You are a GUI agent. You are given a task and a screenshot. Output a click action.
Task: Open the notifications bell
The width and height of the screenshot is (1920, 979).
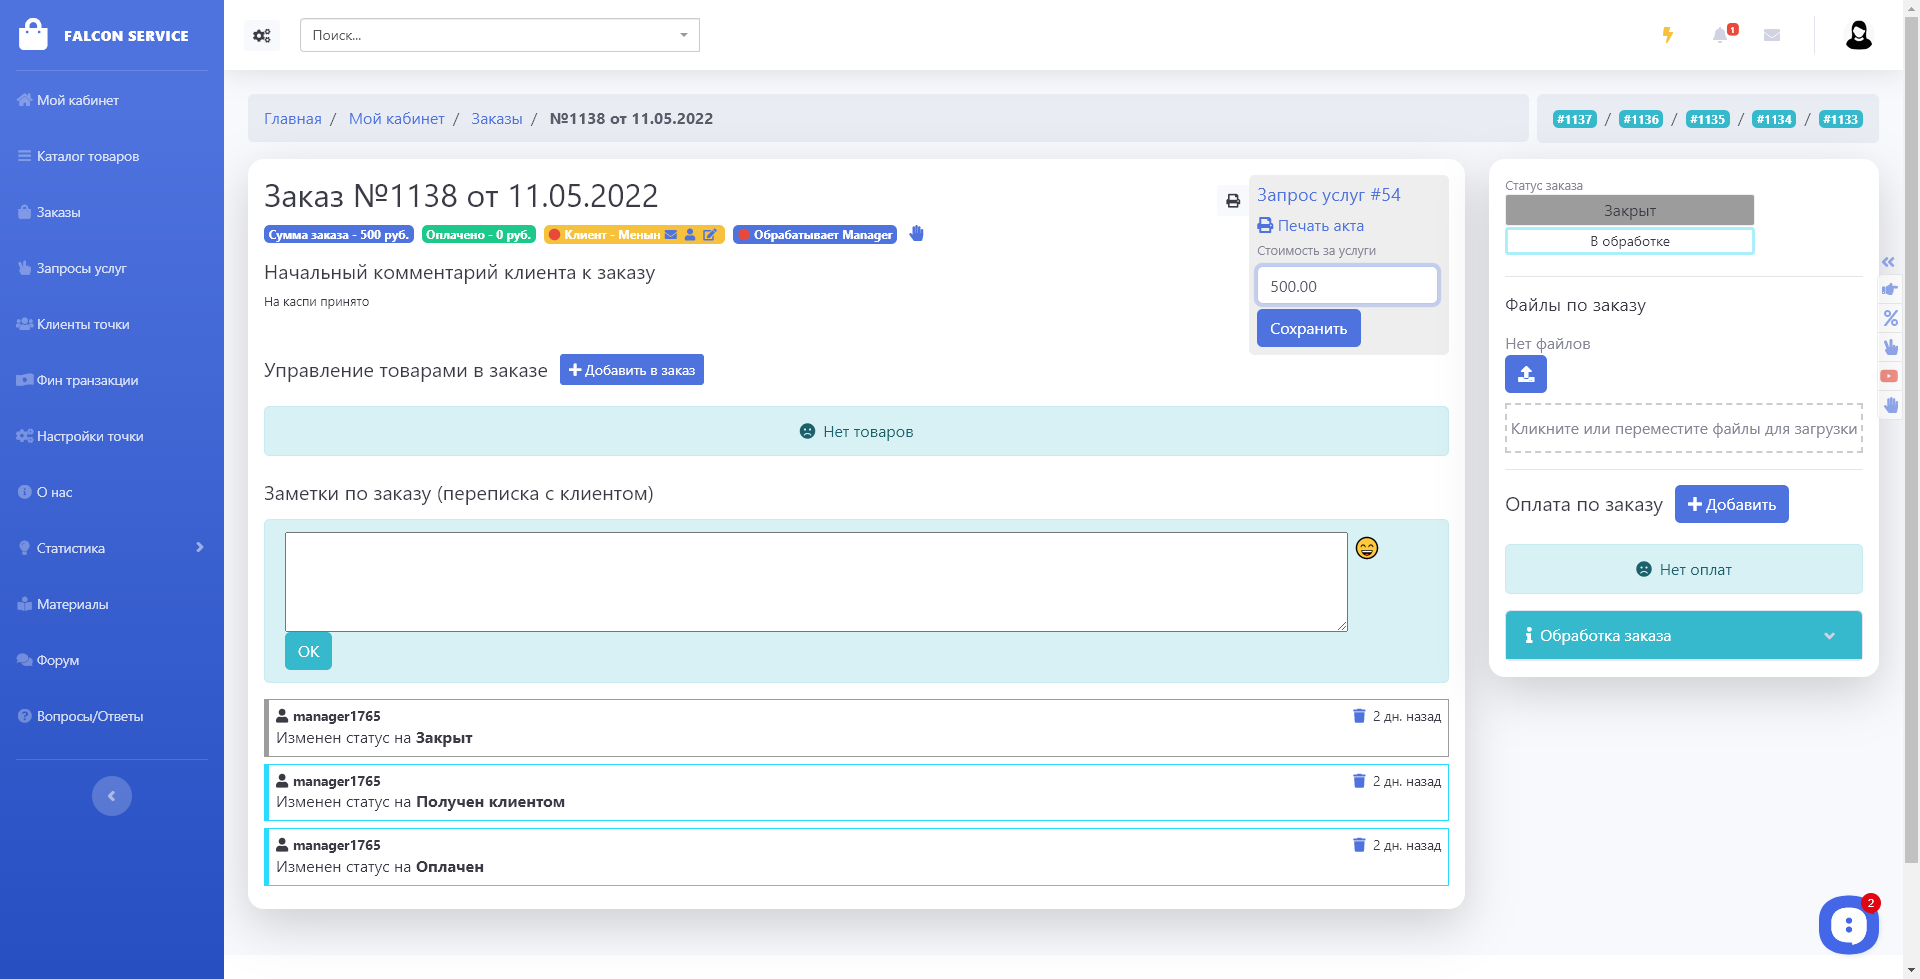(1720, 35)
